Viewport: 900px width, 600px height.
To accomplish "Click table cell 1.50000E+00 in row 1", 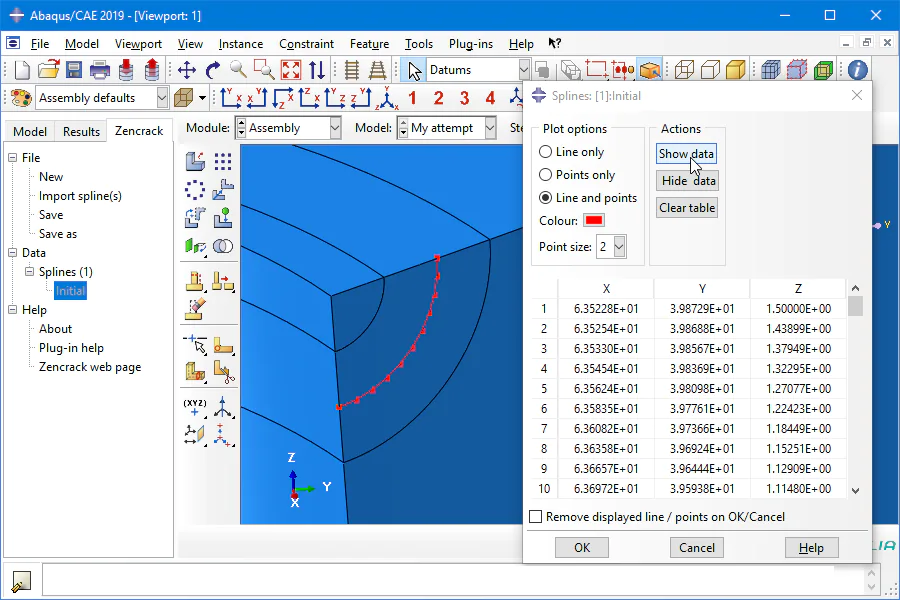I will coord(798,309).
